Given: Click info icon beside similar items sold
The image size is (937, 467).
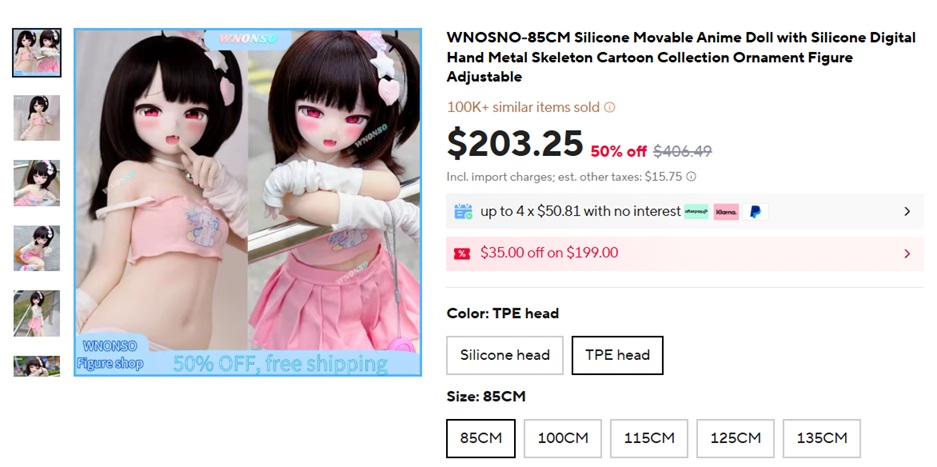Looking at the screenshot, I should (x=609, y=108).
